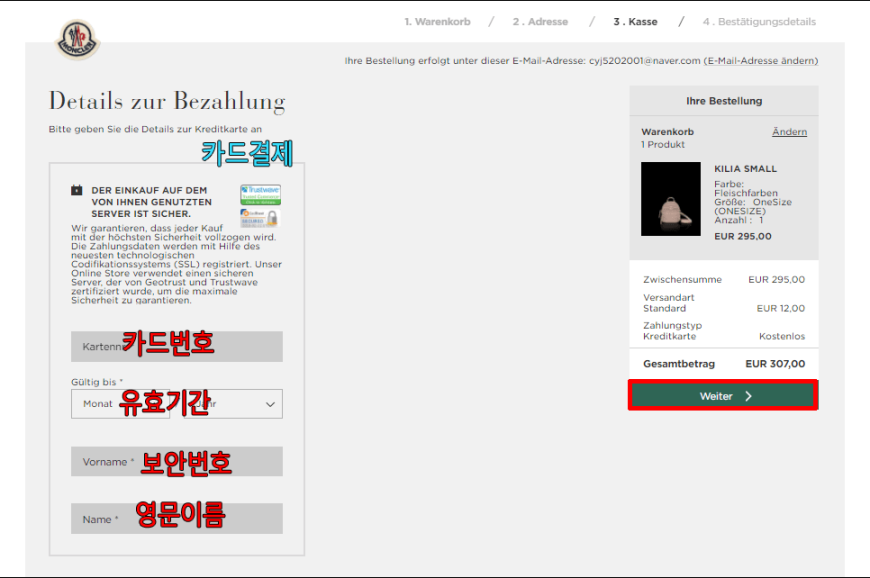
Task: Click Gesamtbetrag EUR 307,00 value
Action: click(x=775, y=364)
